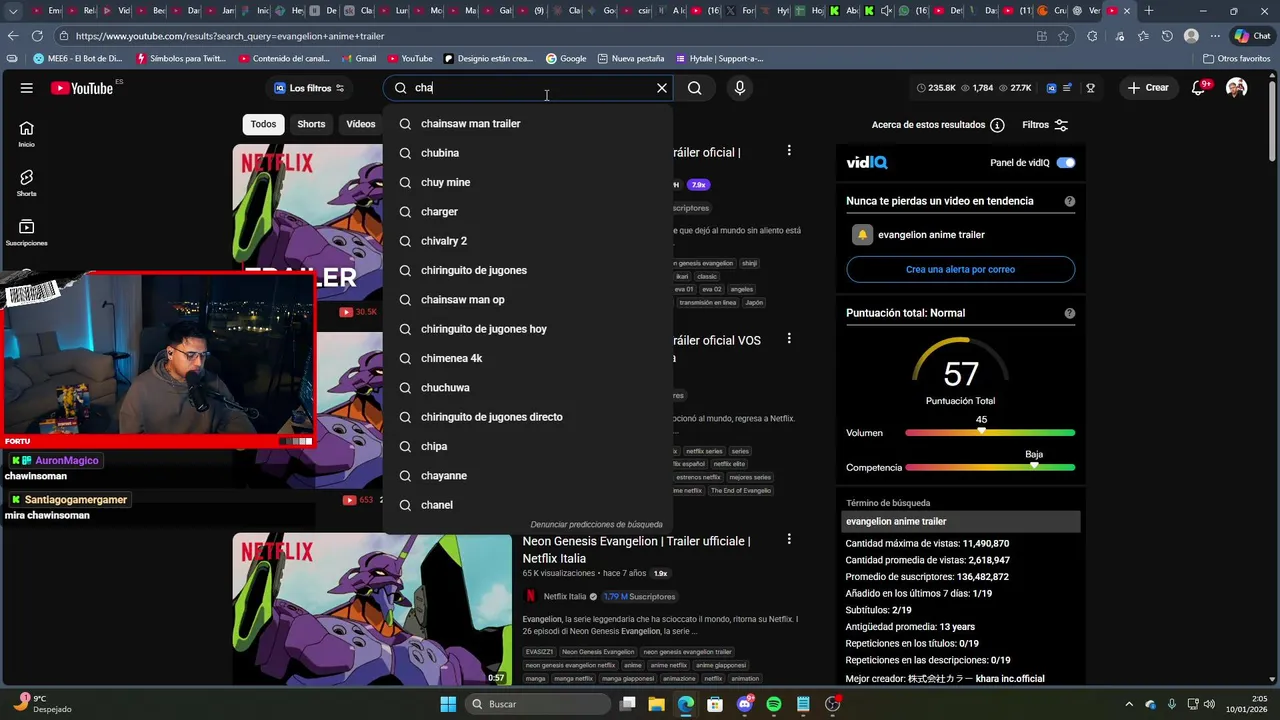The width and height of the screenshot is (1280, 720).
Task: Click the Windows taskbar Buscar box
Action: 538,704
